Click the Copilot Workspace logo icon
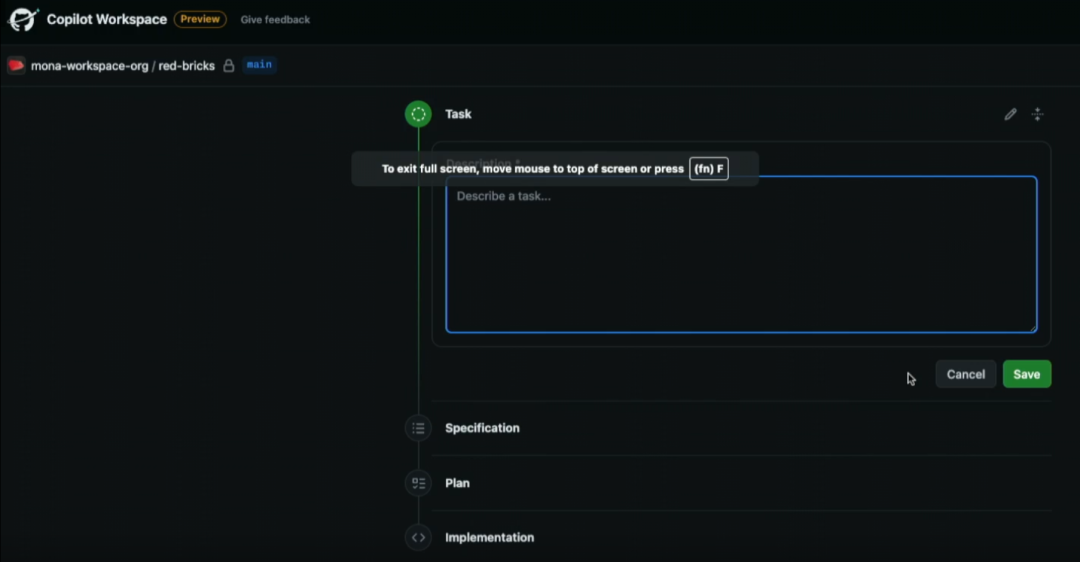The height and width of the screenshot is (562, 1080). click(x=23, y=19)
